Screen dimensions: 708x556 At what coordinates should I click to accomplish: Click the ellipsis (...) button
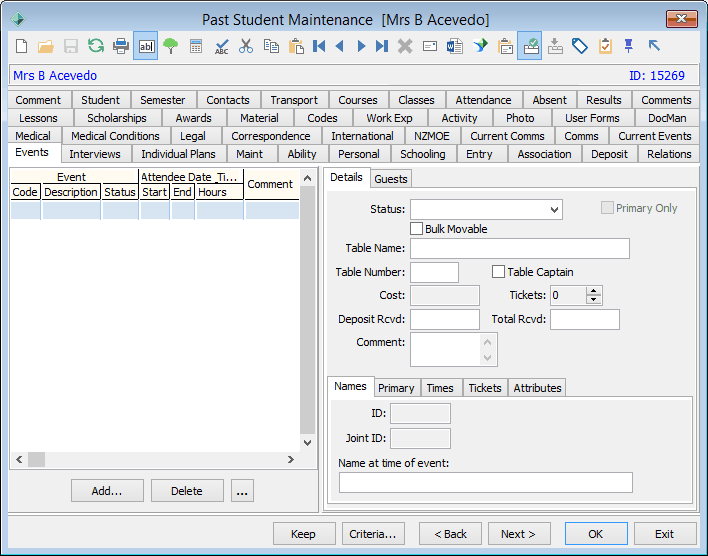[x=242, y=491]
